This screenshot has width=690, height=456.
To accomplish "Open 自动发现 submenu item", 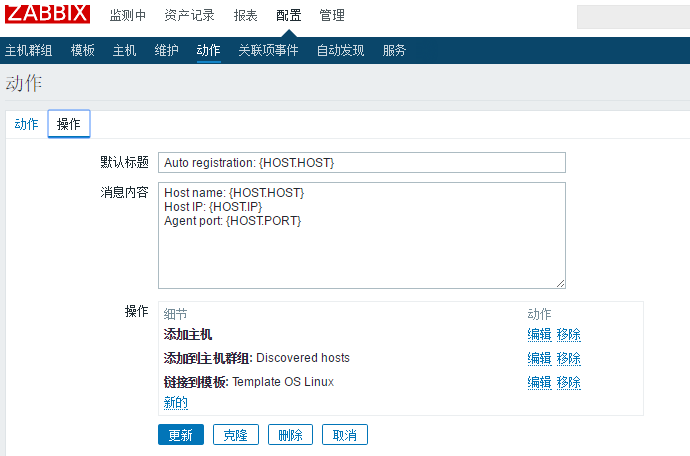I will (x=340, y=50).
